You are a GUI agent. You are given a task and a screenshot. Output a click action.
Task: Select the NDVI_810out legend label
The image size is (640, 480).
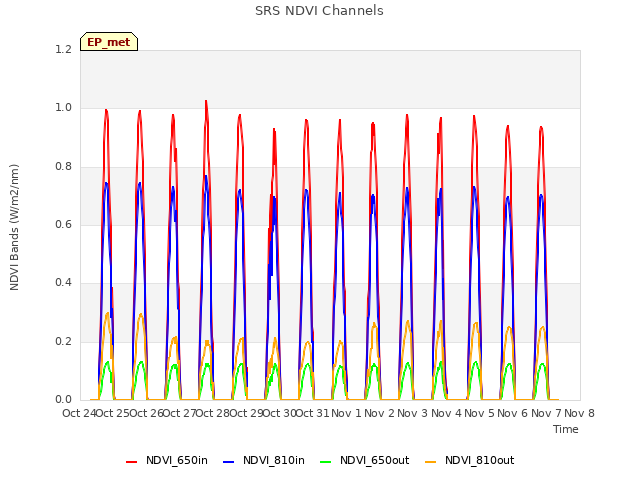(x=480, y=460)
